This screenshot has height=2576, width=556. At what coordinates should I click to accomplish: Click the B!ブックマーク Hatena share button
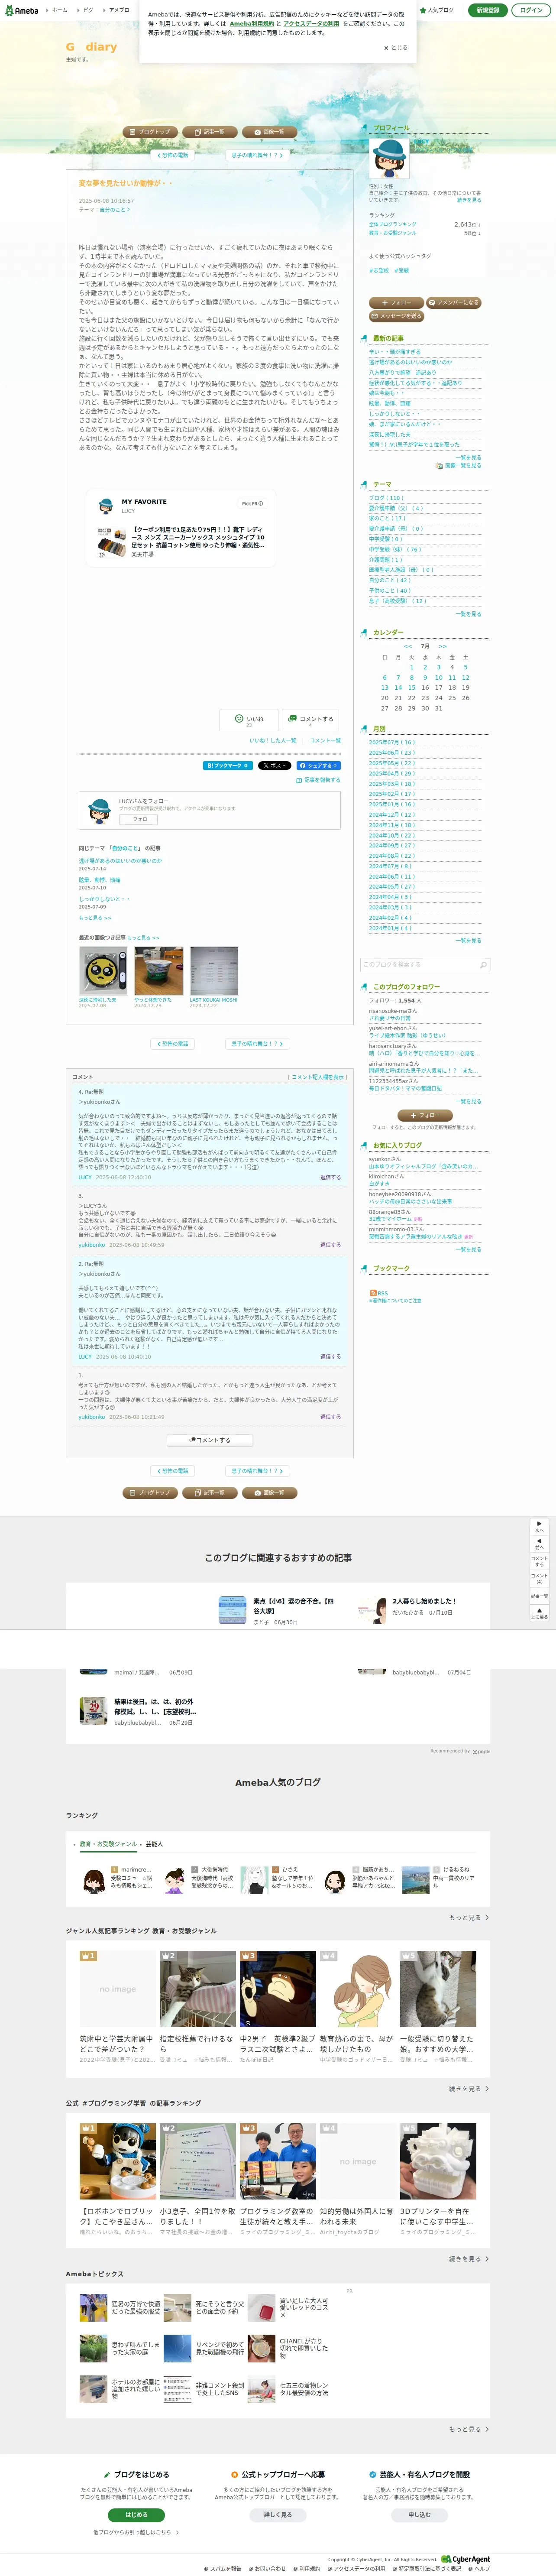[x=228, y=766]
